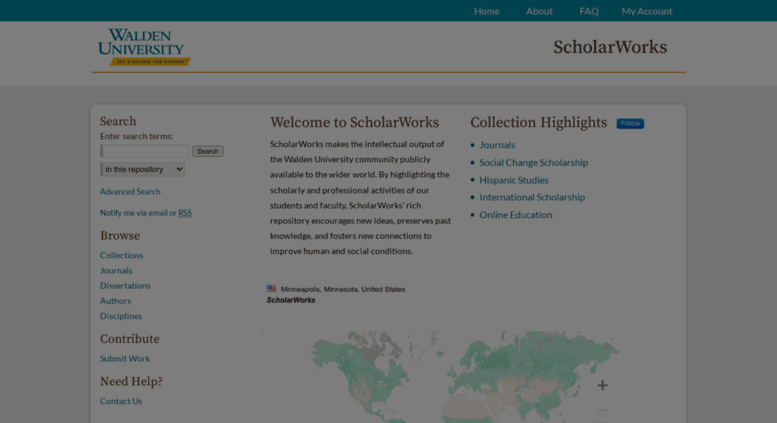This screenshot has height=423, width=777.
Task: Browse Journals in the sidebar
Action: [x=116, y=270]
